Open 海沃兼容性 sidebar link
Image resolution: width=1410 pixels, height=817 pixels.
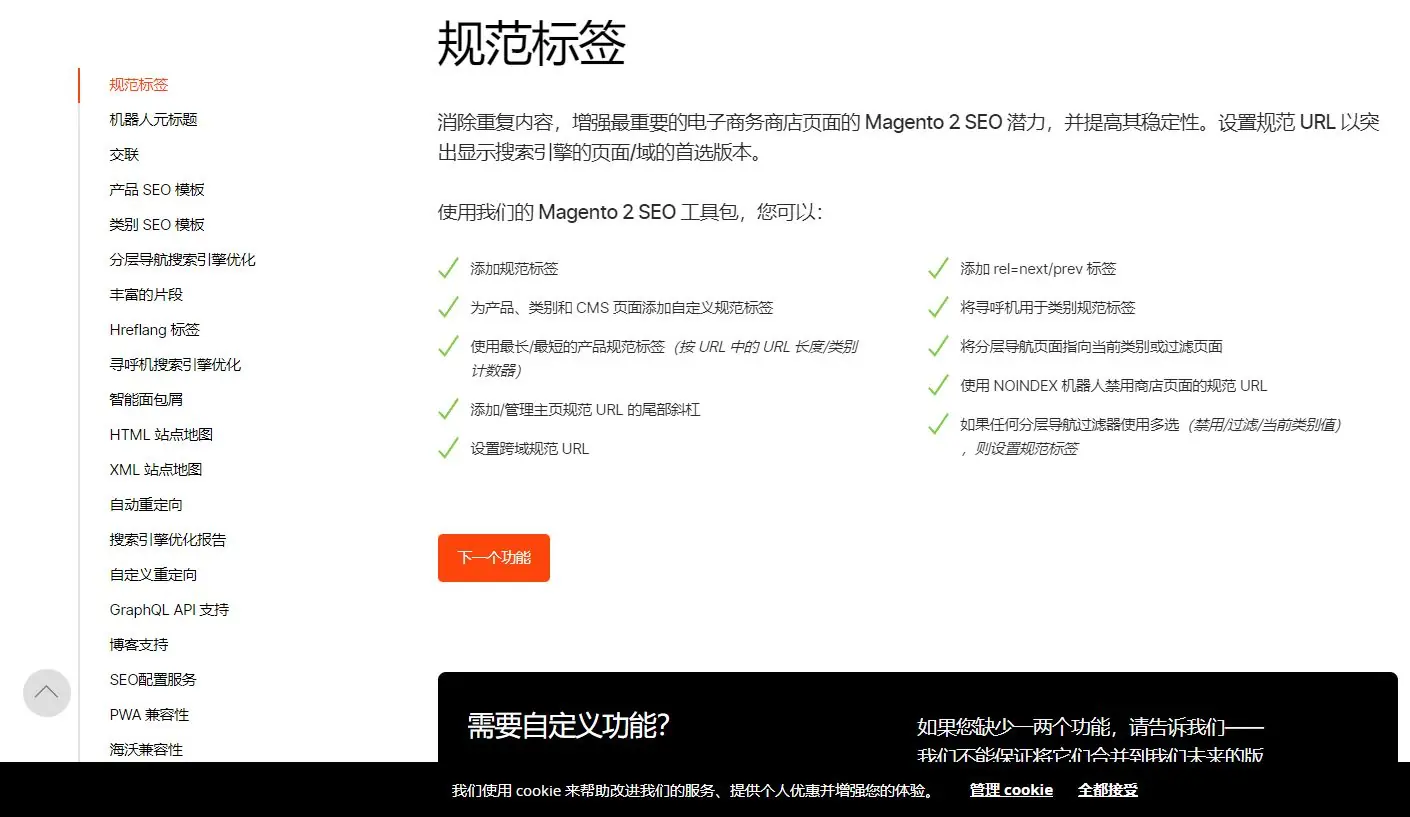[x=146, y=750]
